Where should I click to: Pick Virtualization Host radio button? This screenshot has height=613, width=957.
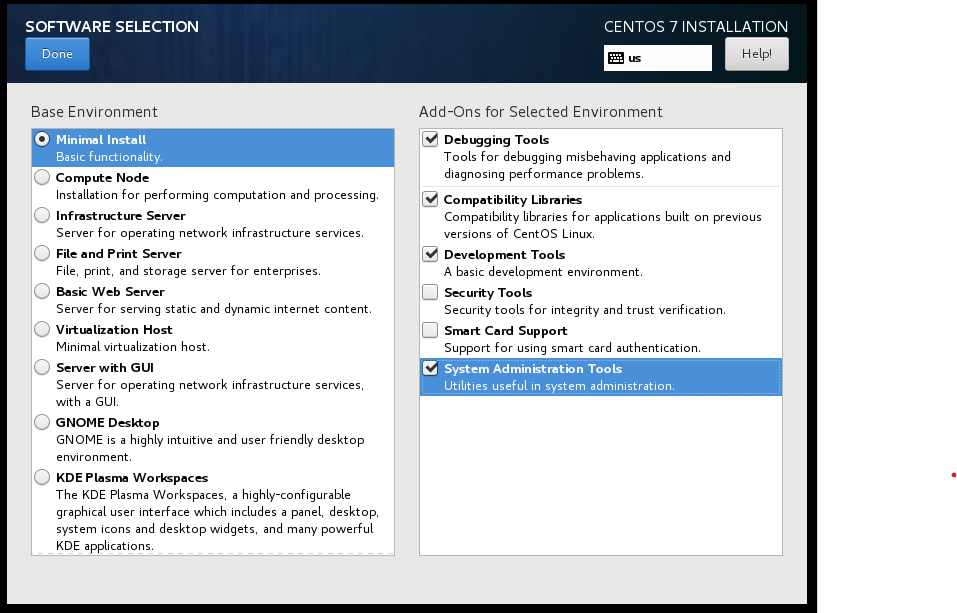click(x=42, y=328)
